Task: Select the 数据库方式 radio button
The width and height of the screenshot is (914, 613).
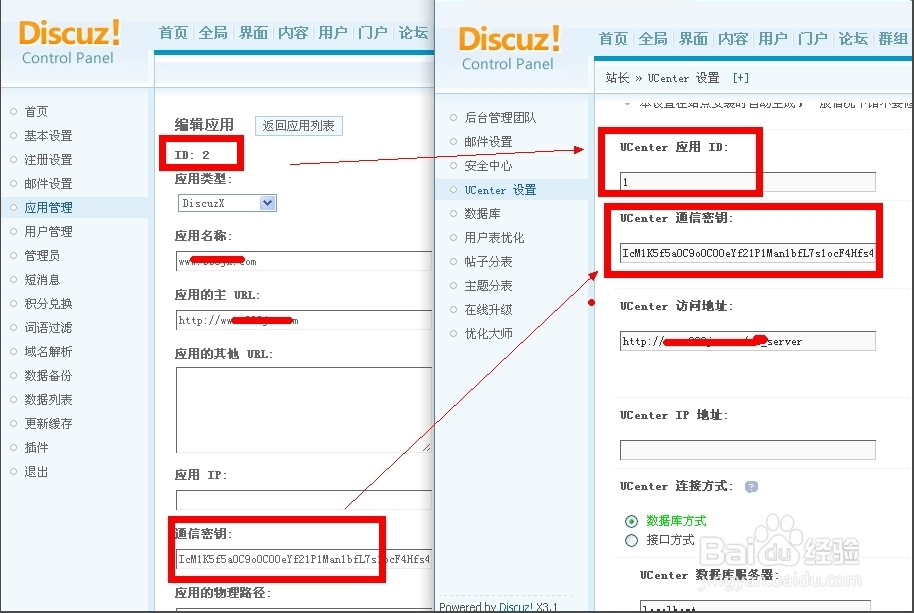Action: [x=631, y=521]
